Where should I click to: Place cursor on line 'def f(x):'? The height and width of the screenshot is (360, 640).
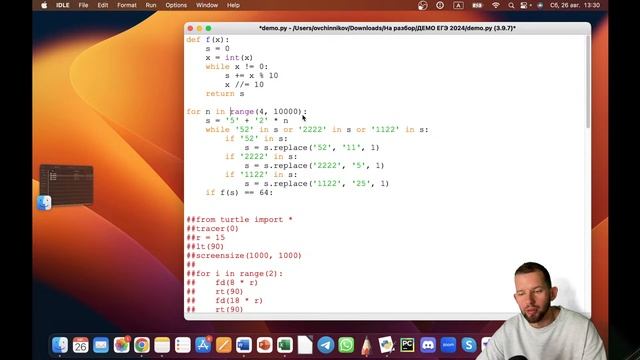(x=208, y=40)
